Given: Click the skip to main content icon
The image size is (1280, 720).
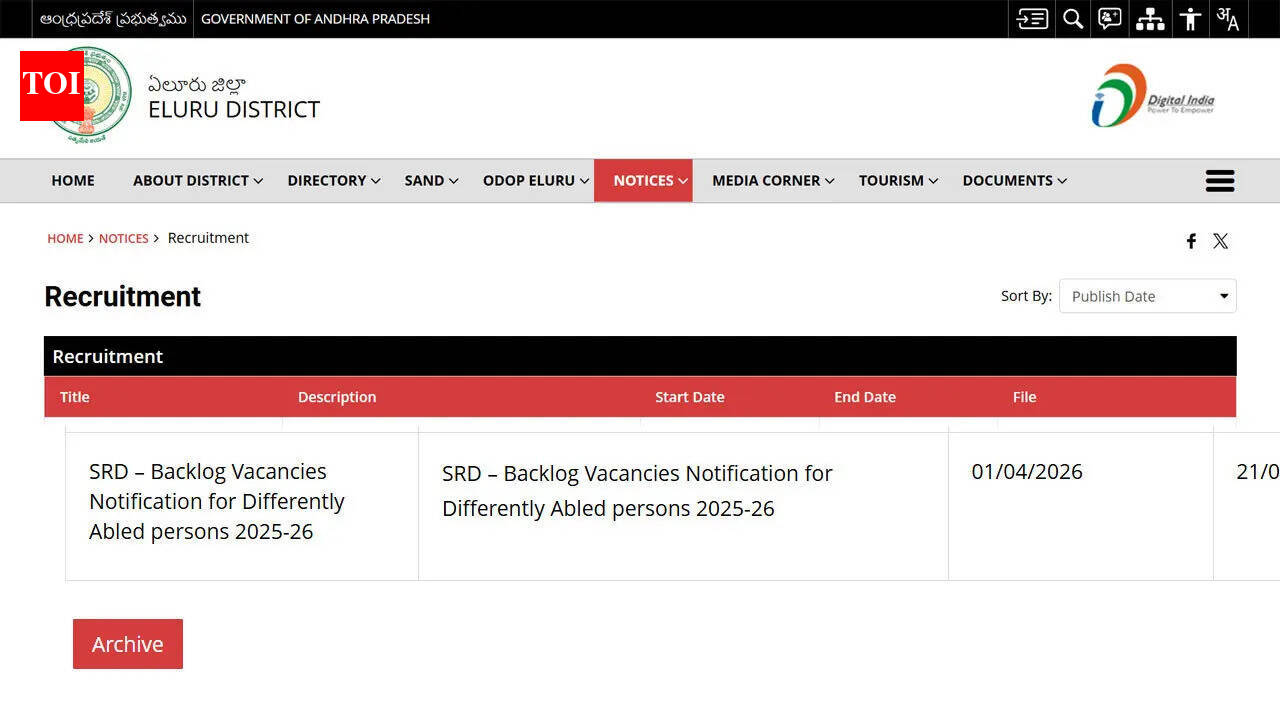Looking at the screenshot, I should pos(1032,19).
